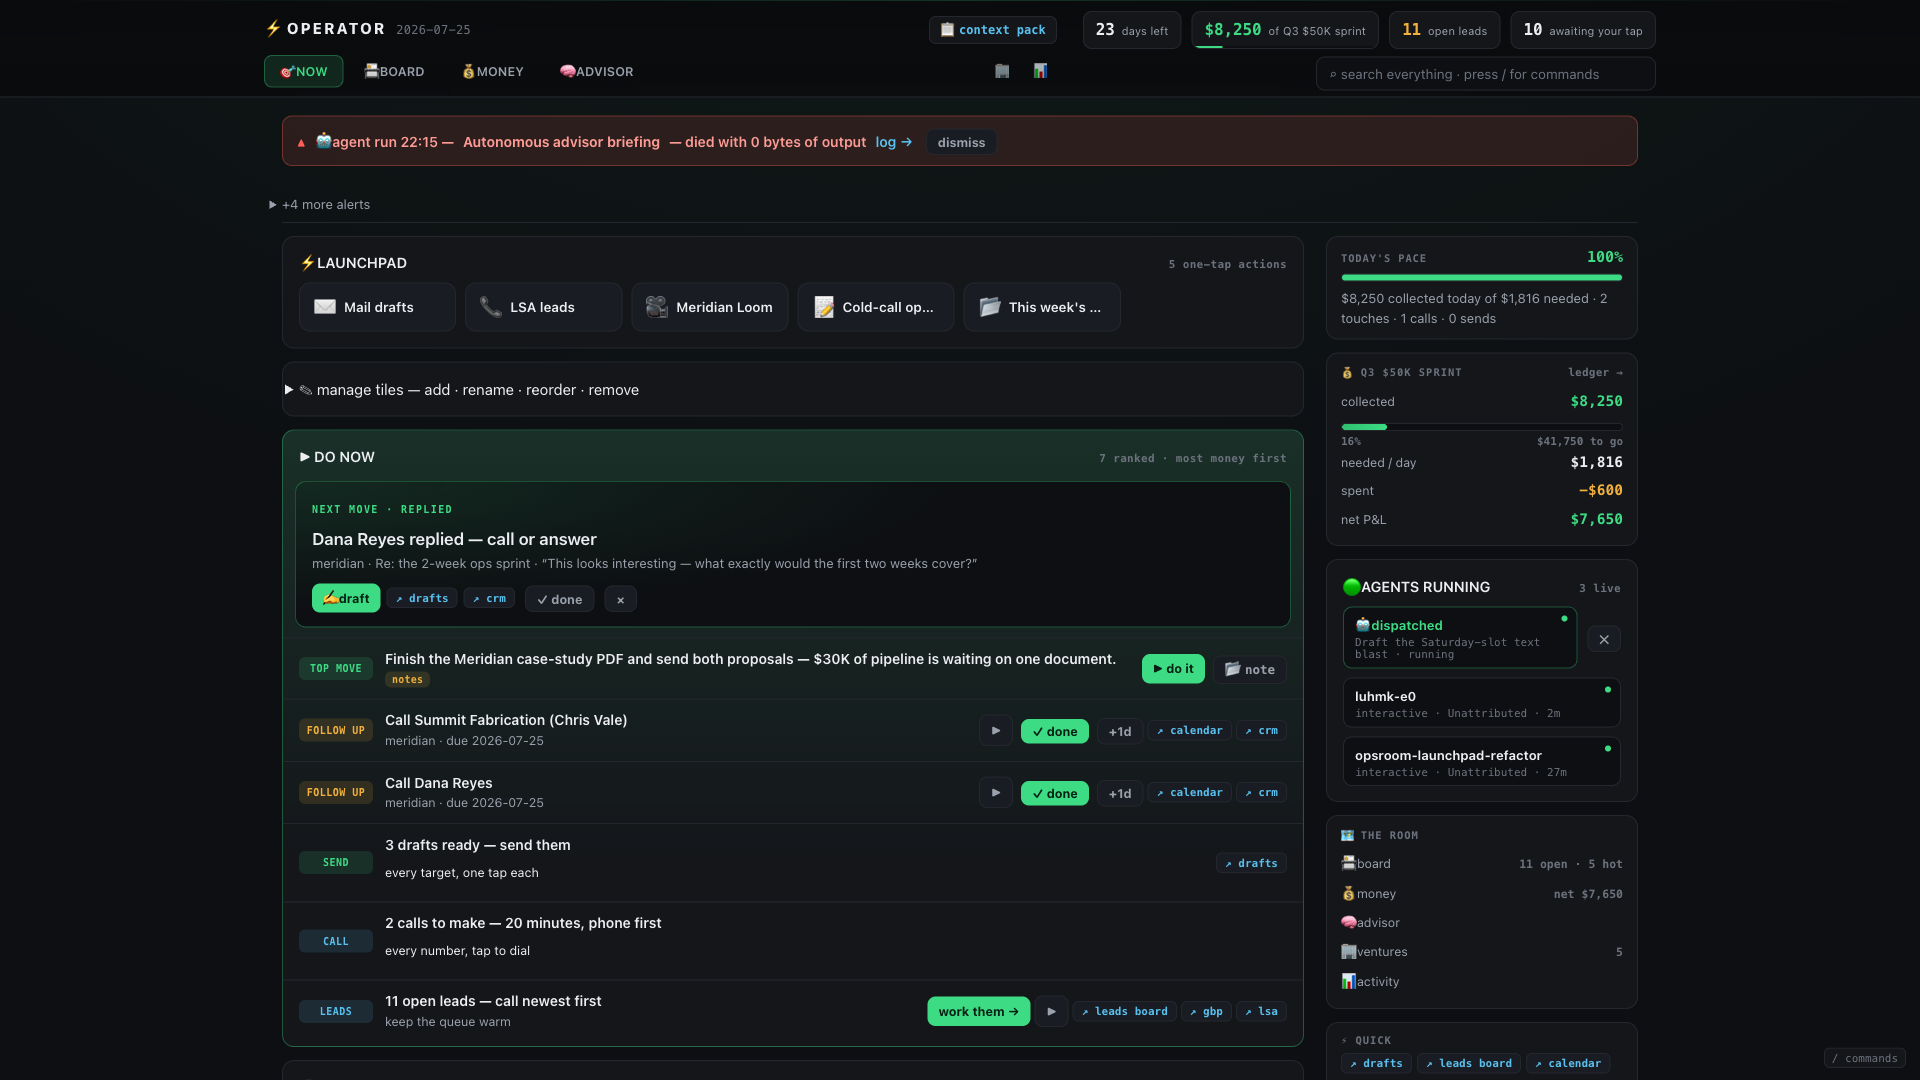Mark Call Dana Reyes as done
This screenshot has height=1080, width=1920.
1055,794
